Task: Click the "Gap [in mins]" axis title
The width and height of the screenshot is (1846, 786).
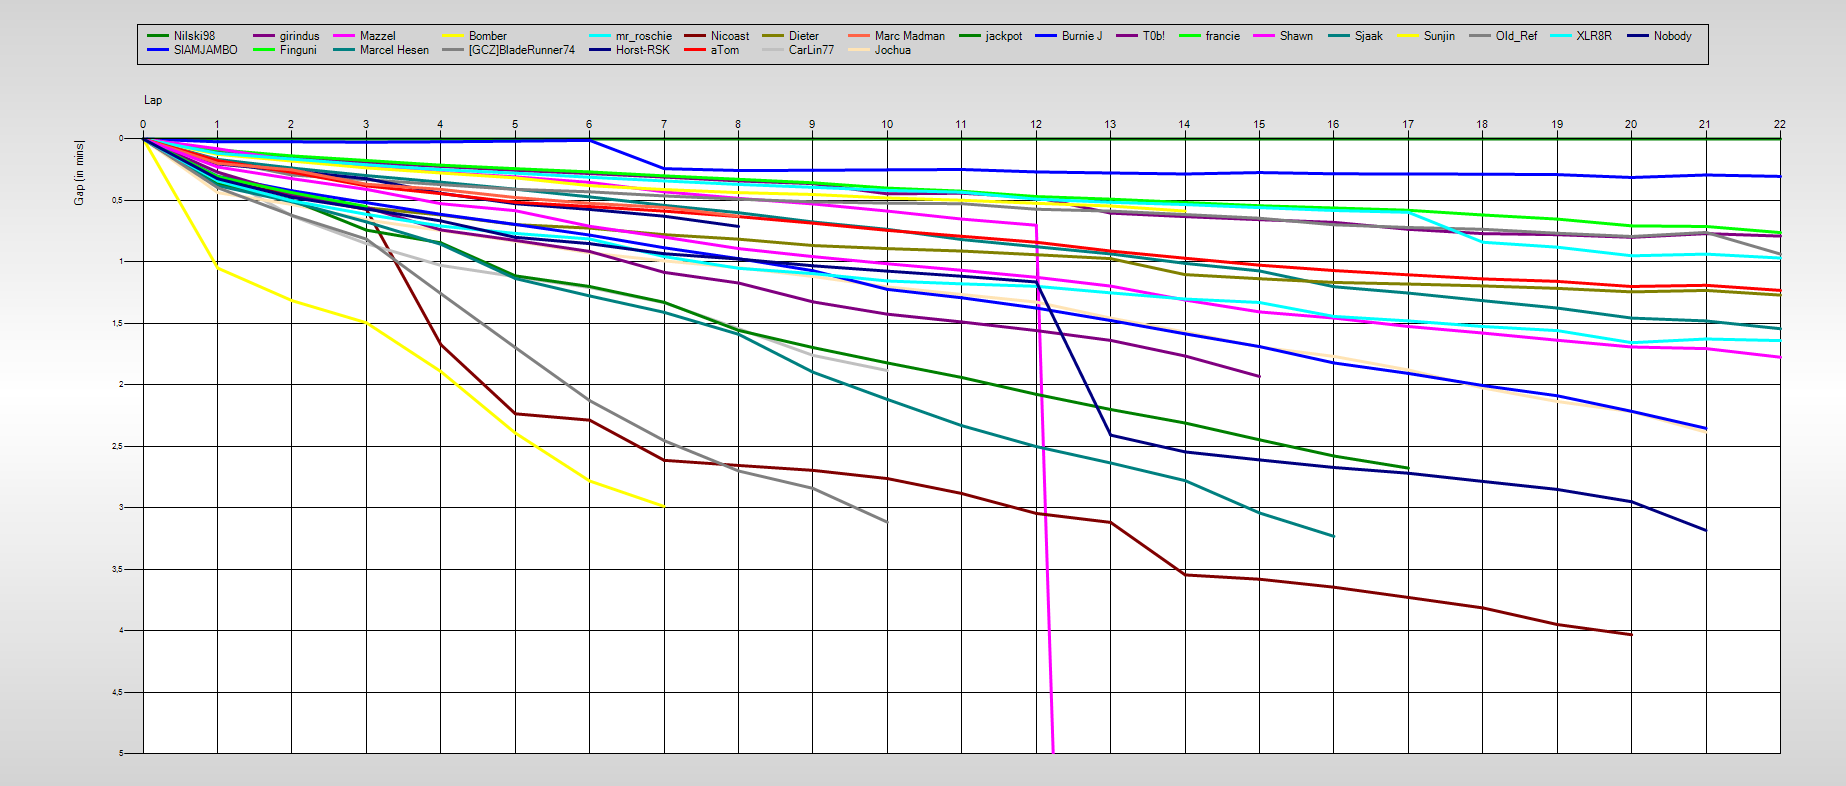Action: (x=79, y=173)
